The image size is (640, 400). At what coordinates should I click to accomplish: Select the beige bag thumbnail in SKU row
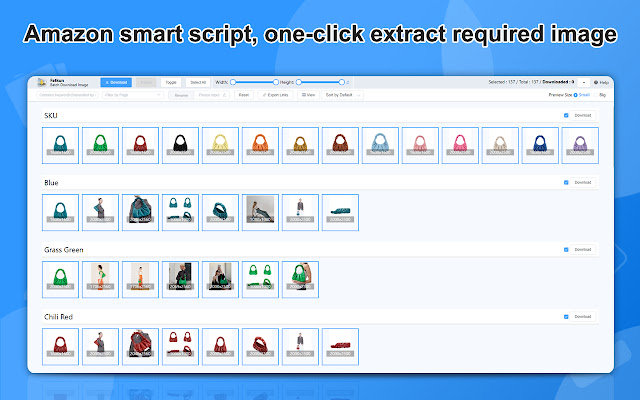(x=500, y=145)
